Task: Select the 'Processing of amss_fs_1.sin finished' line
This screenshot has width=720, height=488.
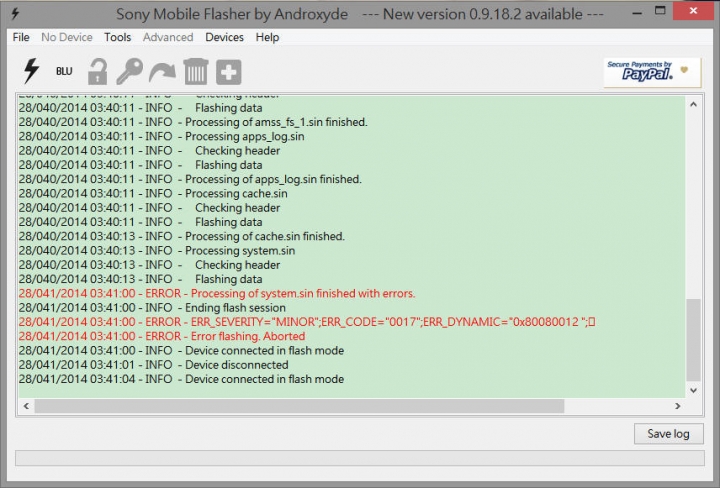Action: click(x=193, y=122)
